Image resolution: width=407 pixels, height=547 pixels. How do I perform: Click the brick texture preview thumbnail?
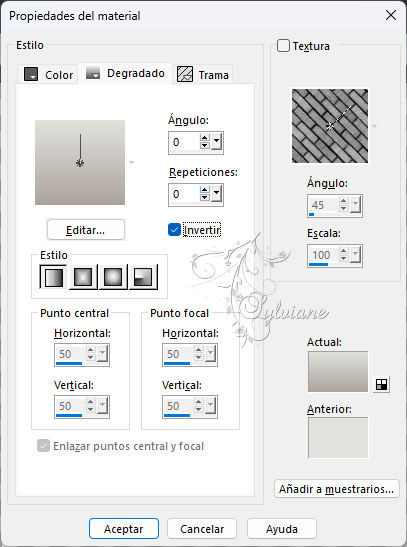tap(330, 126)
